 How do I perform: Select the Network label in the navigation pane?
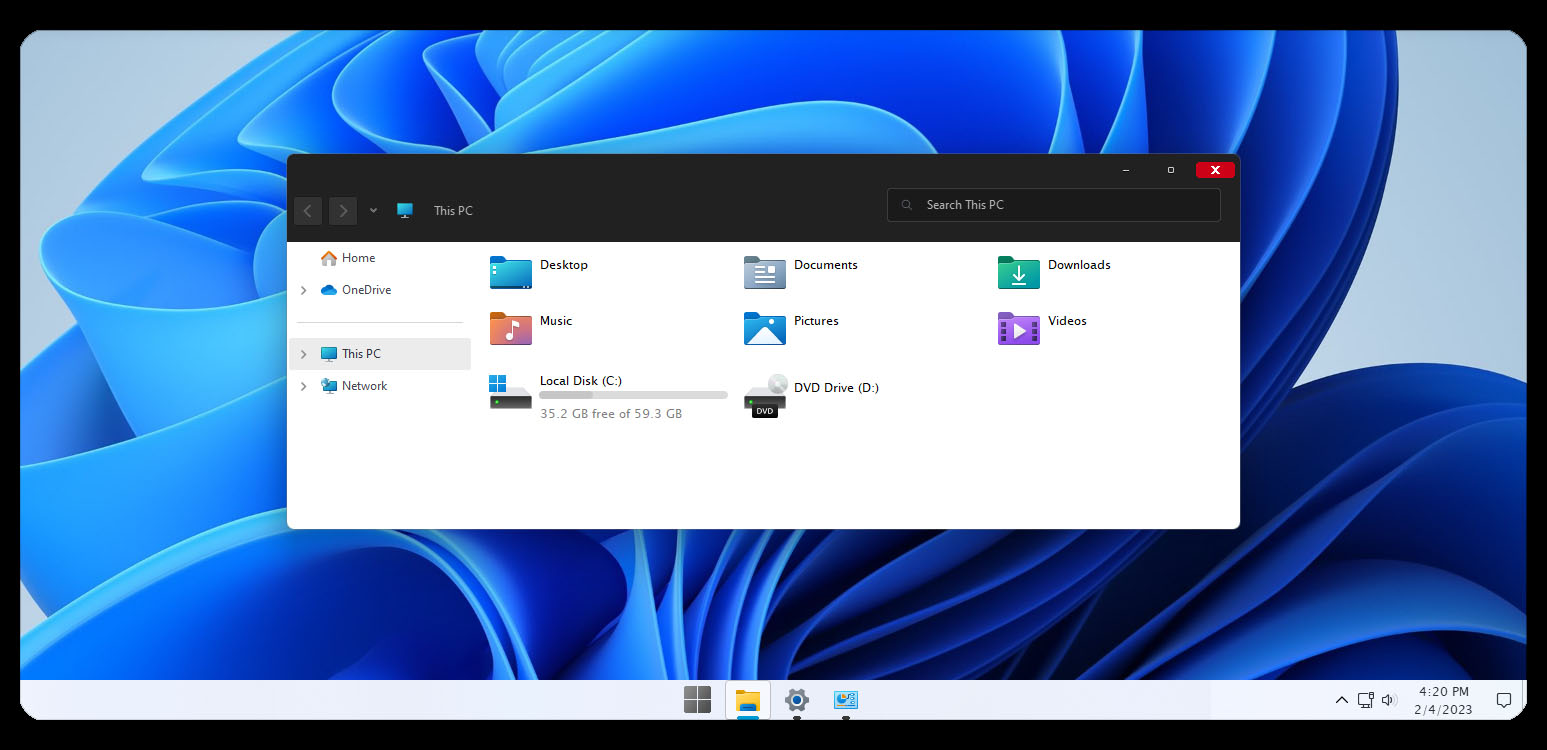[x=365, y=386]
